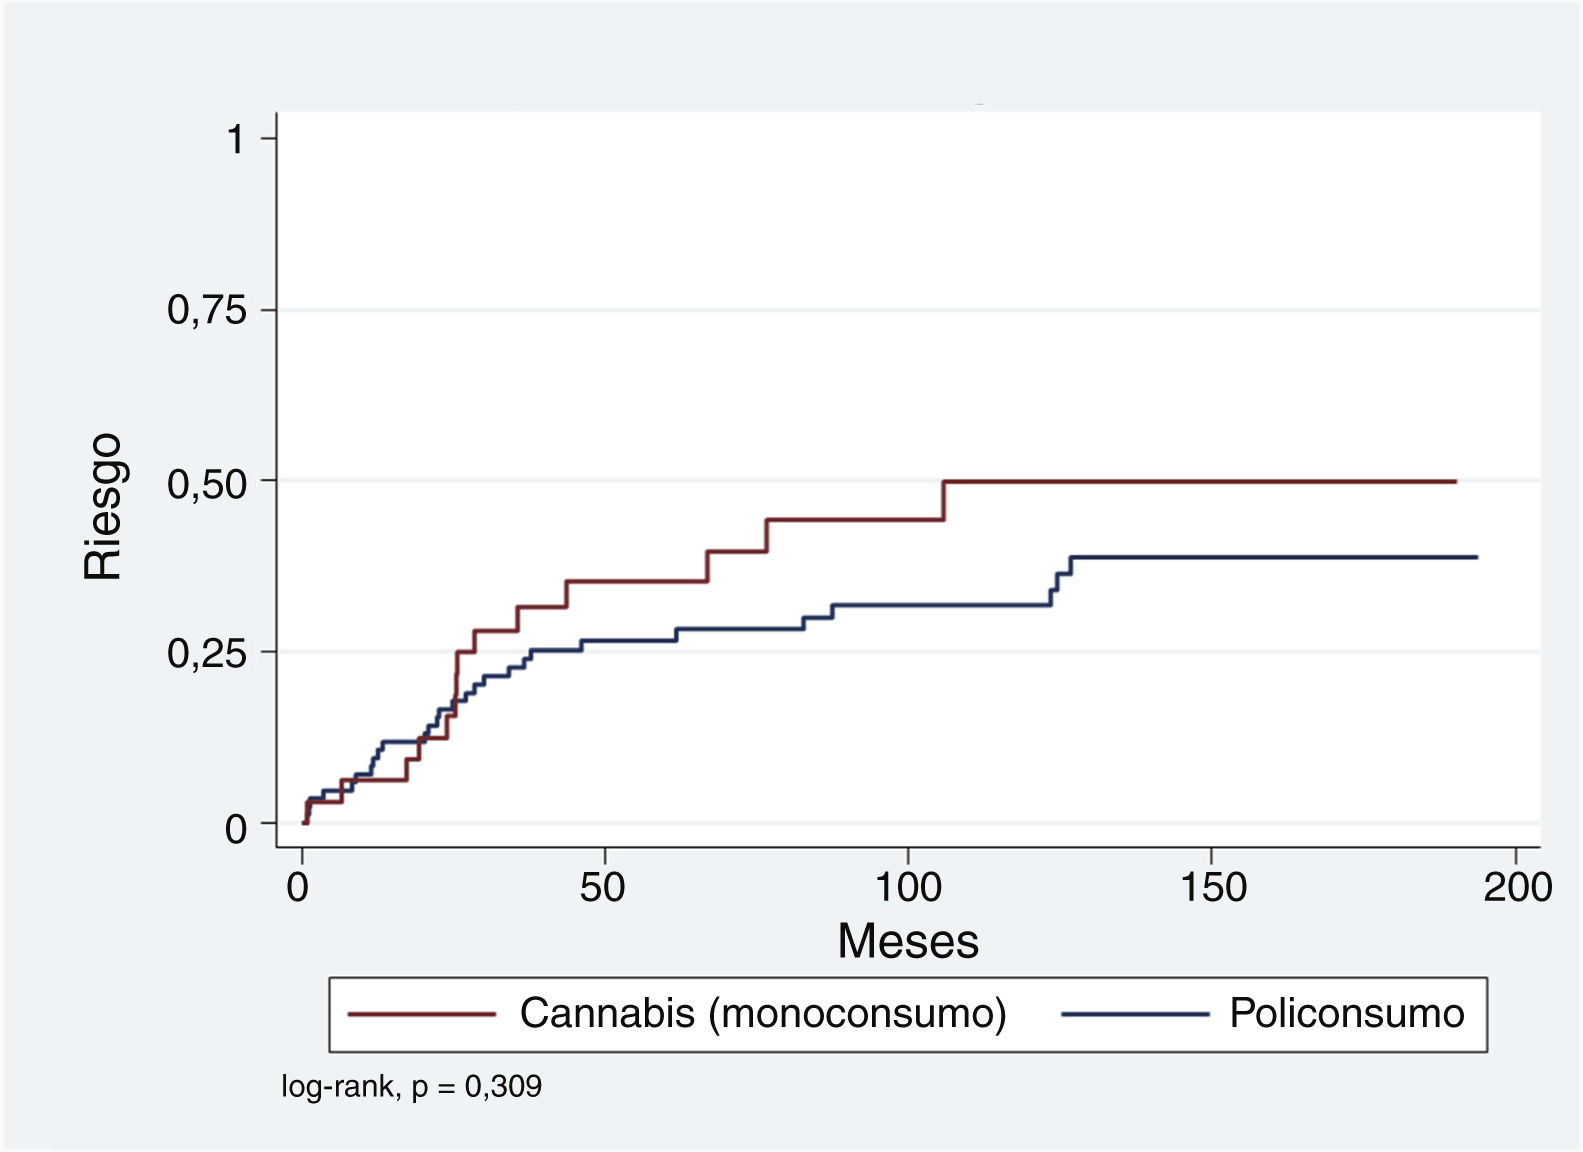This screenshot has height=1152, width=1583.
Task: Click the Riesgo y-axis title
Action: point(103,506)
